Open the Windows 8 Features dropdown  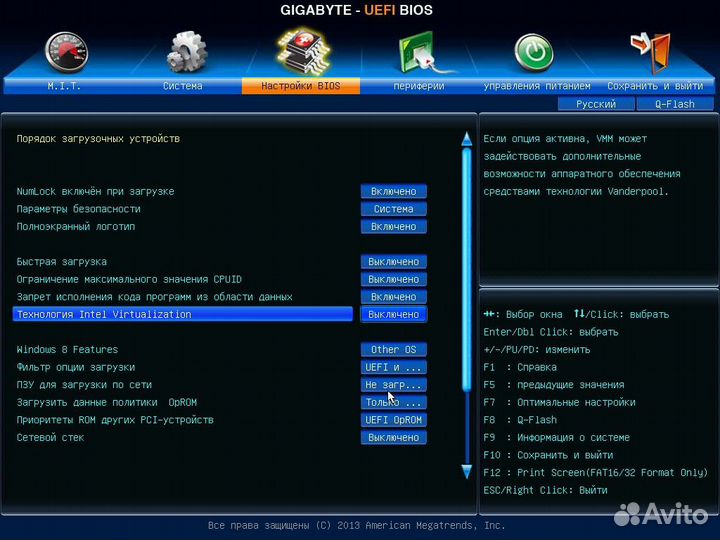tap(393, 350)
